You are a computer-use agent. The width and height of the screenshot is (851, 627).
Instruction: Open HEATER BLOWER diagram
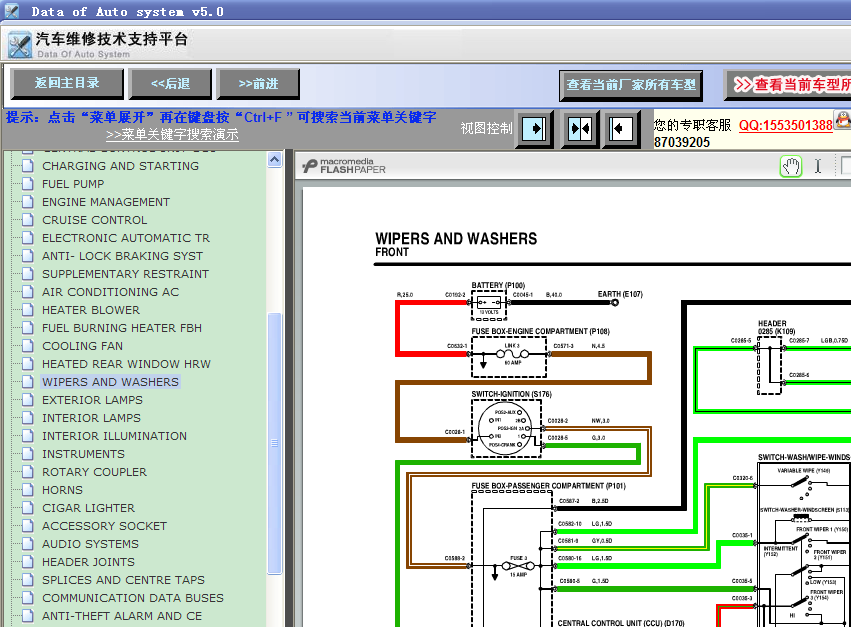91,309
